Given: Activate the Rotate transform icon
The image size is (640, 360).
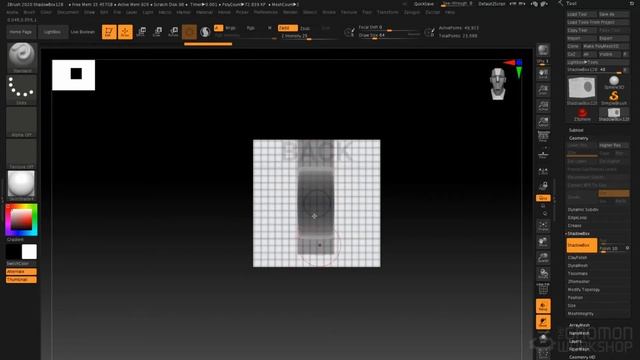Looking at the screenshot, I should (x=173, y=32).
